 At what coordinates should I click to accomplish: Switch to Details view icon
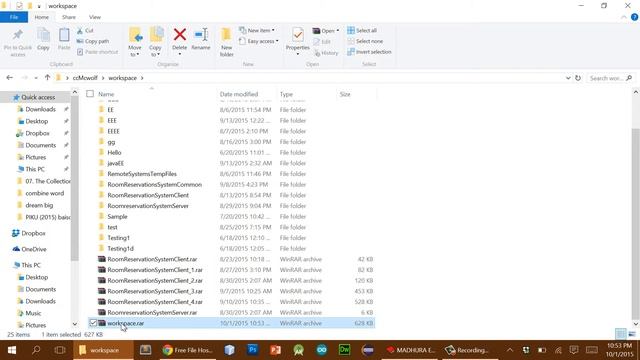(620, 334)
